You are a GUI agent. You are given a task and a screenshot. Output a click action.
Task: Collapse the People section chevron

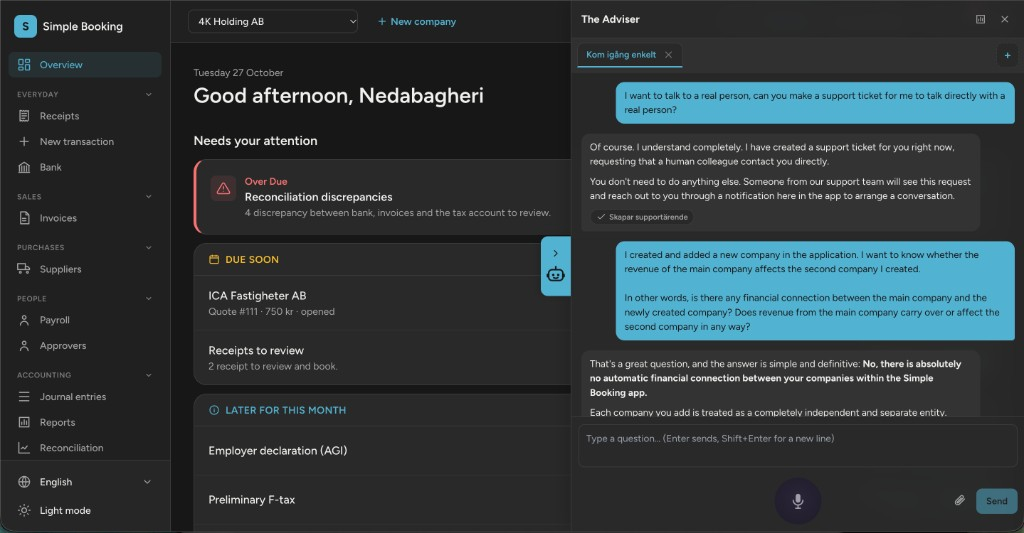(148, 298)
